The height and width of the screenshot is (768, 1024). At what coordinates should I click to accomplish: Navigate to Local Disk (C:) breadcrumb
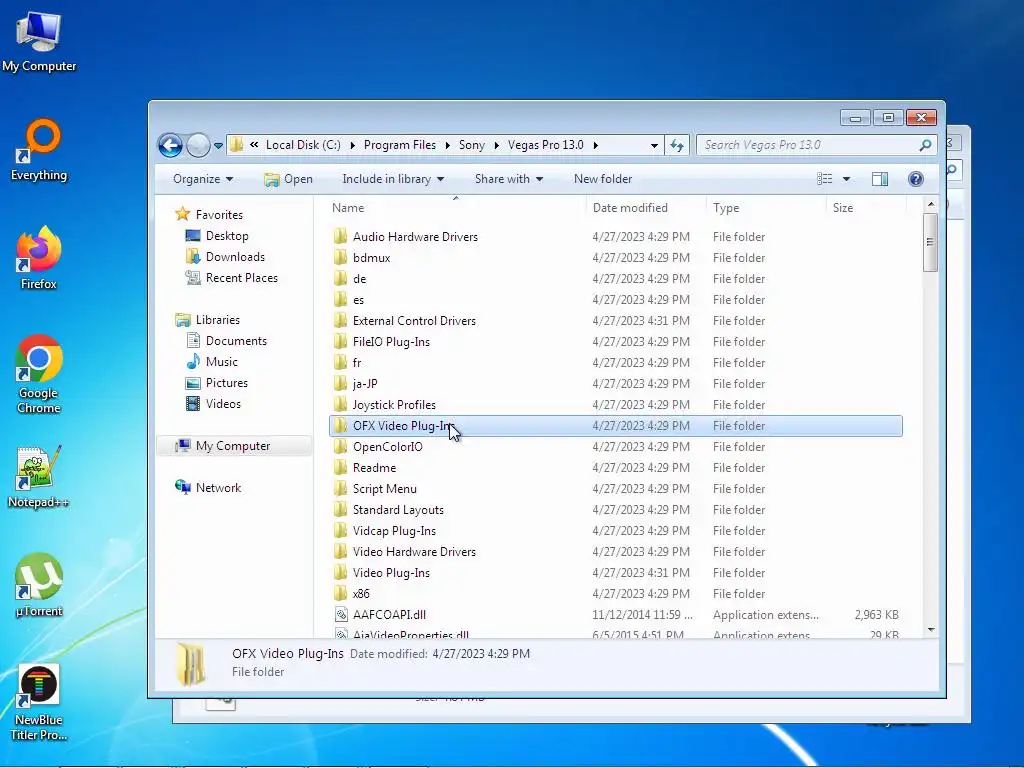(x=303, y=145)
